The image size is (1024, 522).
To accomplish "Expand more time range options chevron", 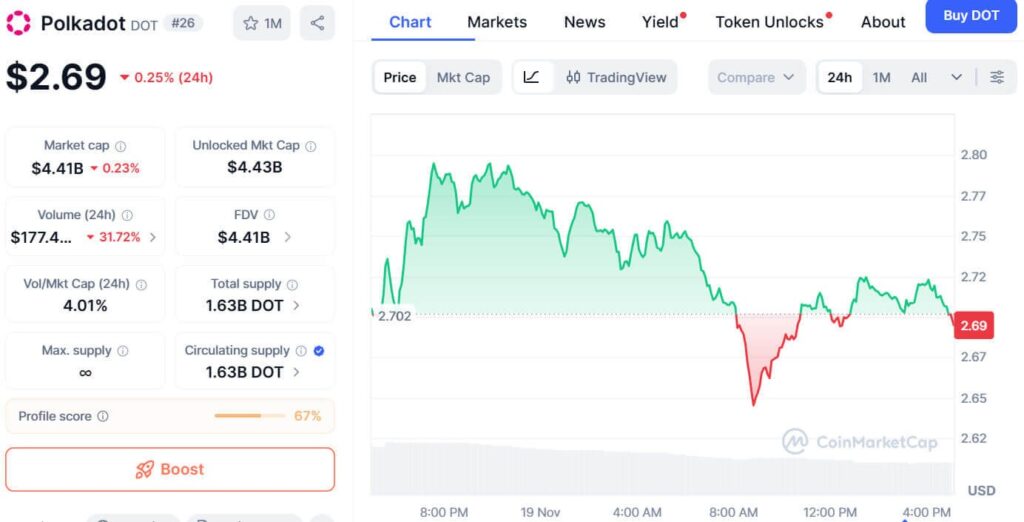I will coord(957,77).
